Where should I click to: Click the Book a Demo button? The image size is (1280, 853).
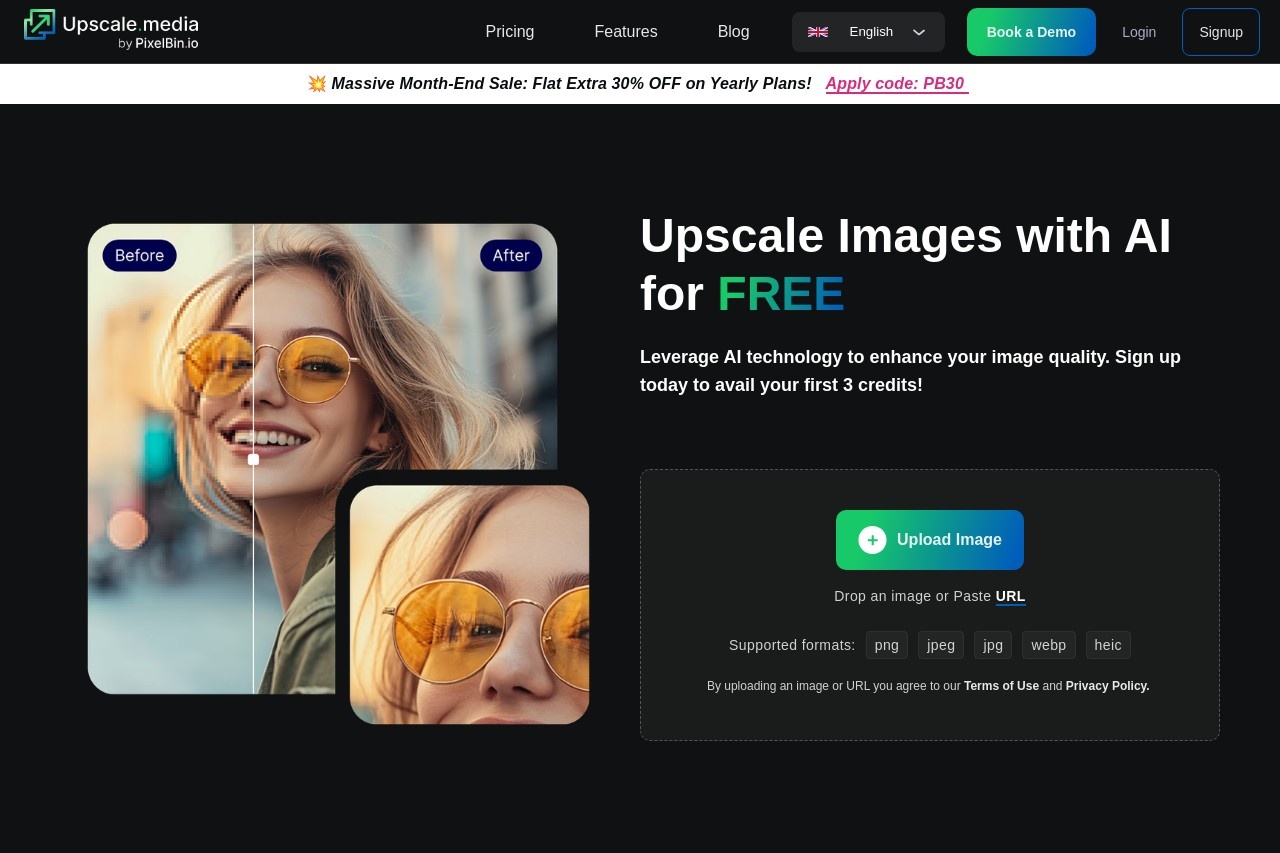pyautogui.click(x=1031, y=31)
